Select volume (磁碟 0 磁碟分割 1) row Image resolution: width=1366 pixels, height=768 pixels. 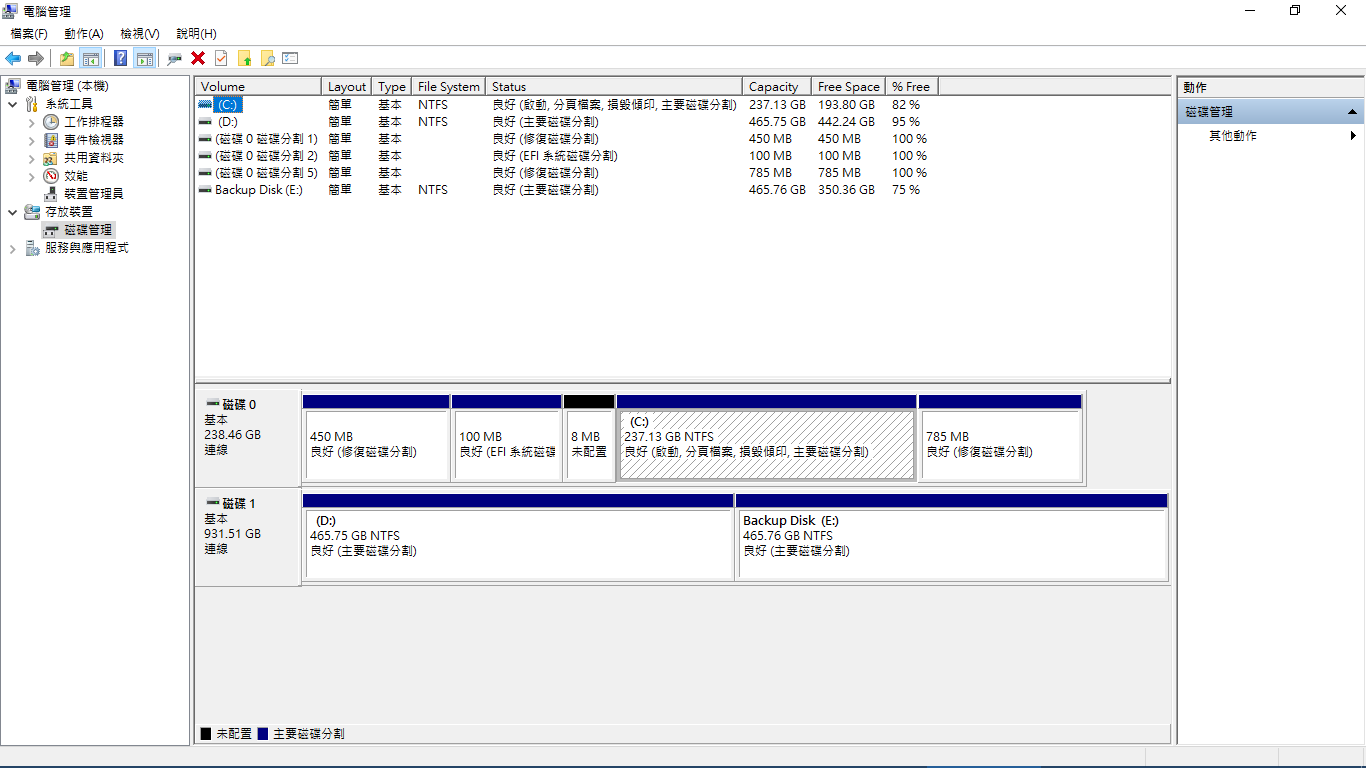[567, 138]
